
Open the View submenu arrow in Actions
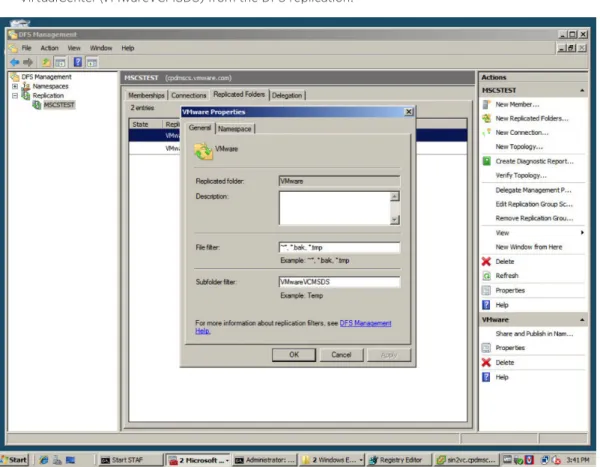click(582, 233)
